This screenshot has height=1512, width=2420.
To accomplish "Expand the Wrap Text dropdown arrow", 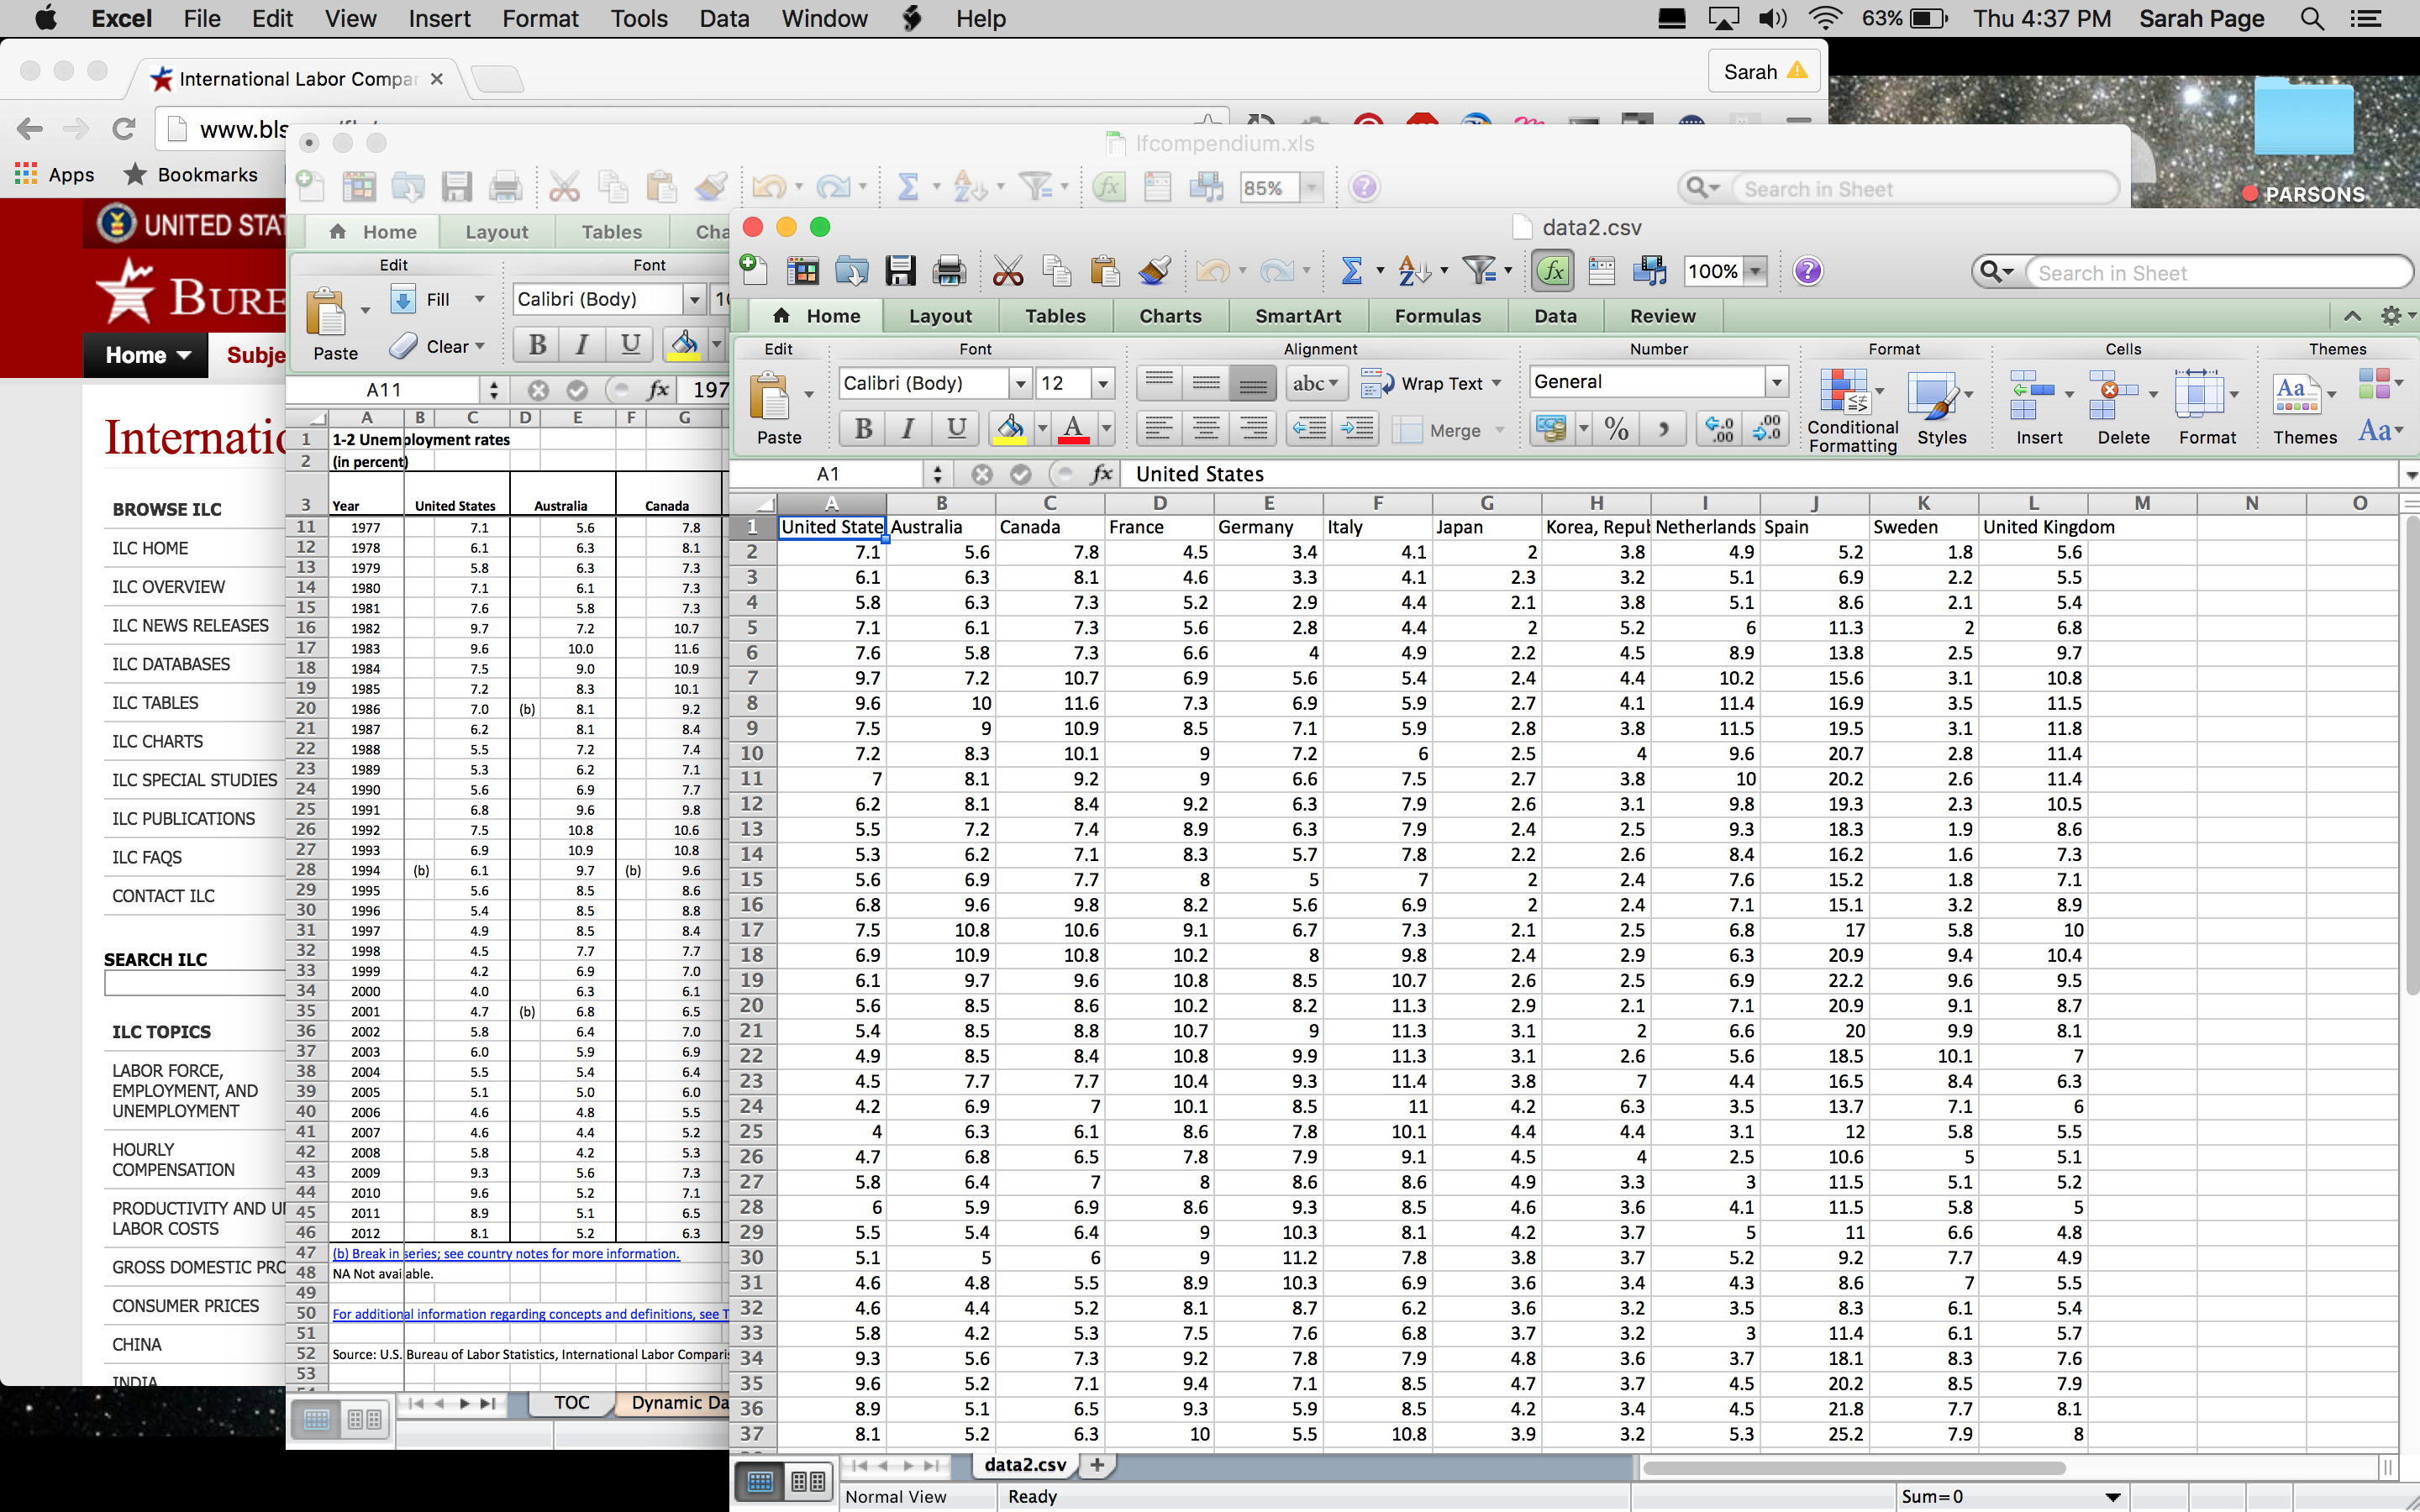I will (1497, 383).
